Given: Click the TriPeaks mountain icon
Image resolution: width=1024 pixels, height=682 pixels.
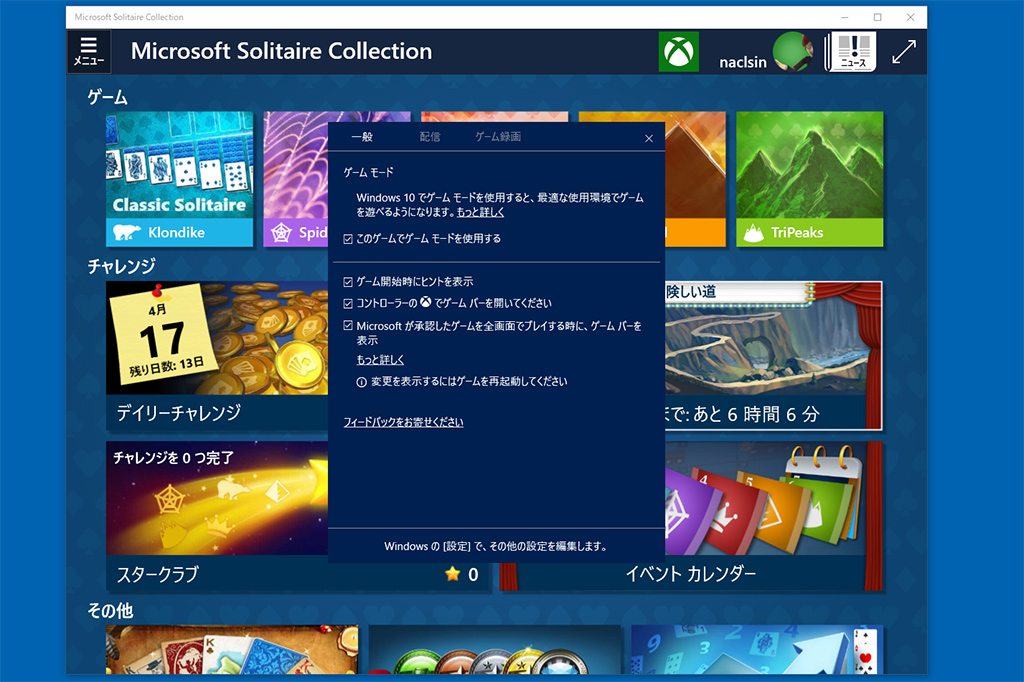Looking at the screenshot, I should pos(754,233).
